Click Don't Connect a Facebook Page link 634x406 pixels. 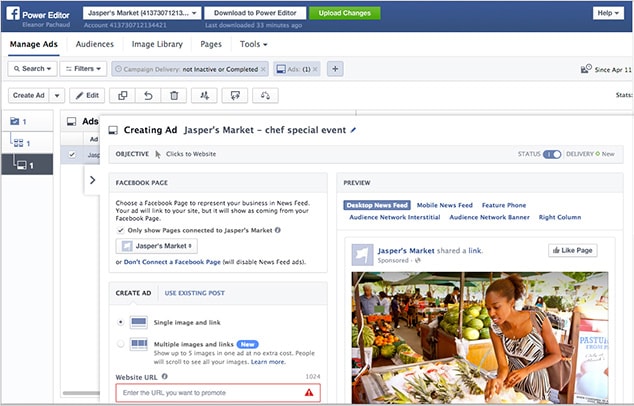172,262
